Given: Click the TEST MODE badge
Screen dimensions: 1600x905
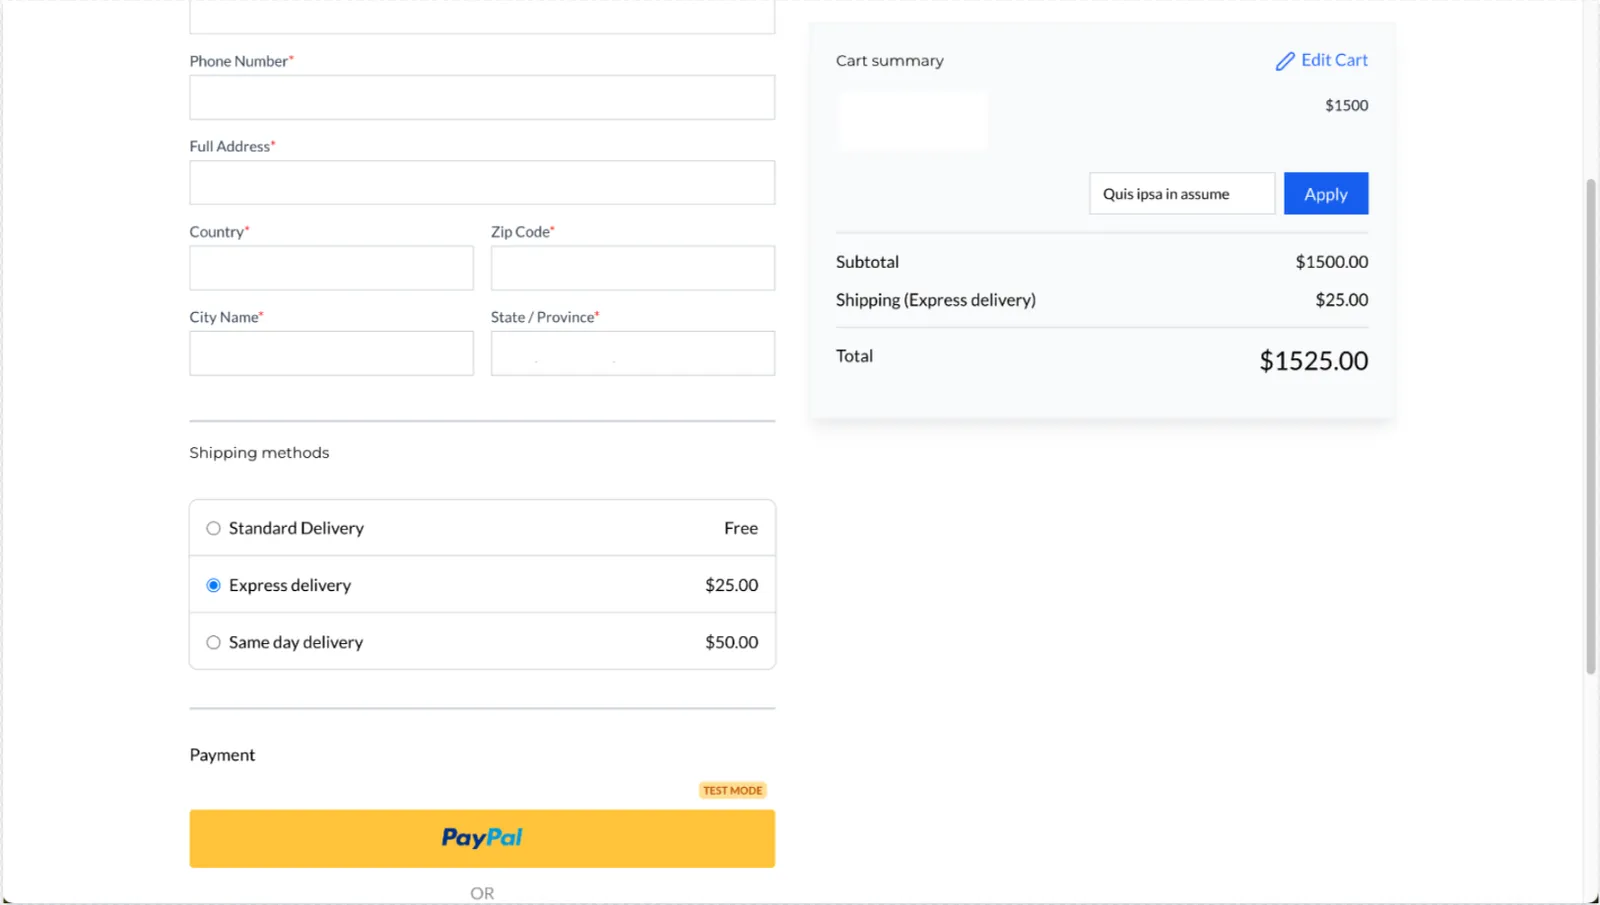Looking at the screenshot, I should (733, 790).
